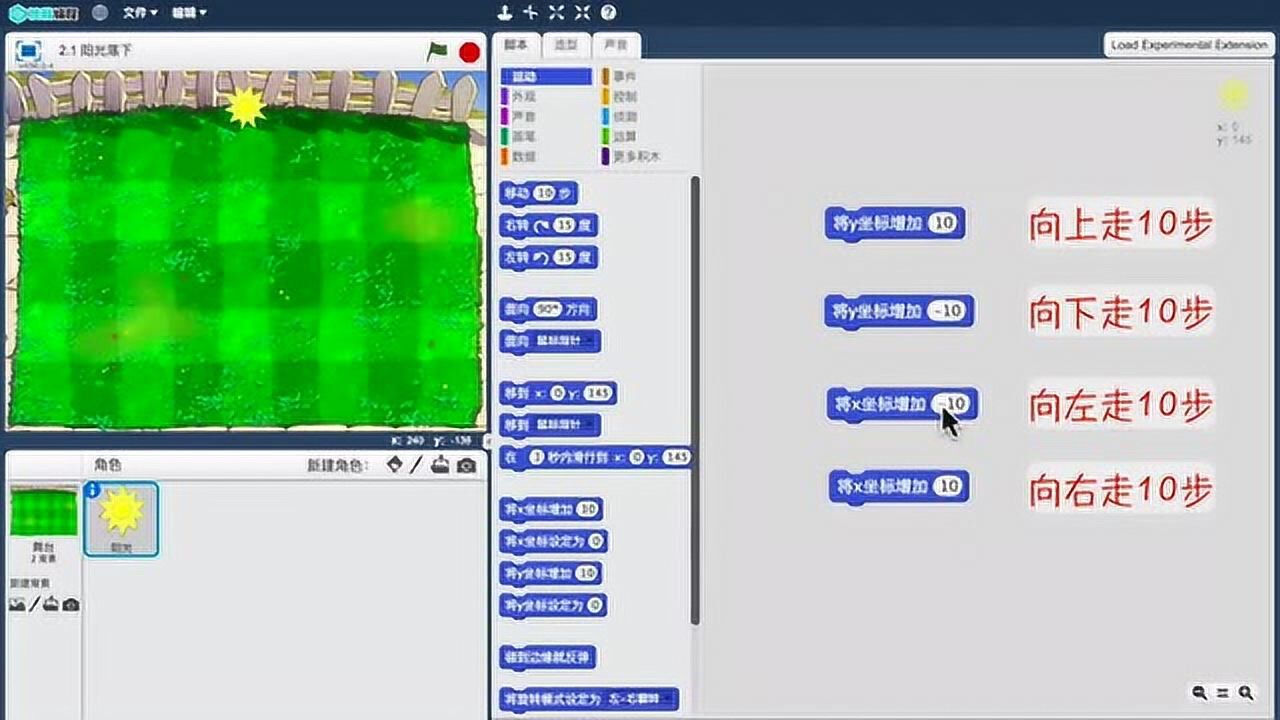Click small stage layout toggle icon
Image resolution: width=1280 pixels, height=720 pixels.
(488, 441)
